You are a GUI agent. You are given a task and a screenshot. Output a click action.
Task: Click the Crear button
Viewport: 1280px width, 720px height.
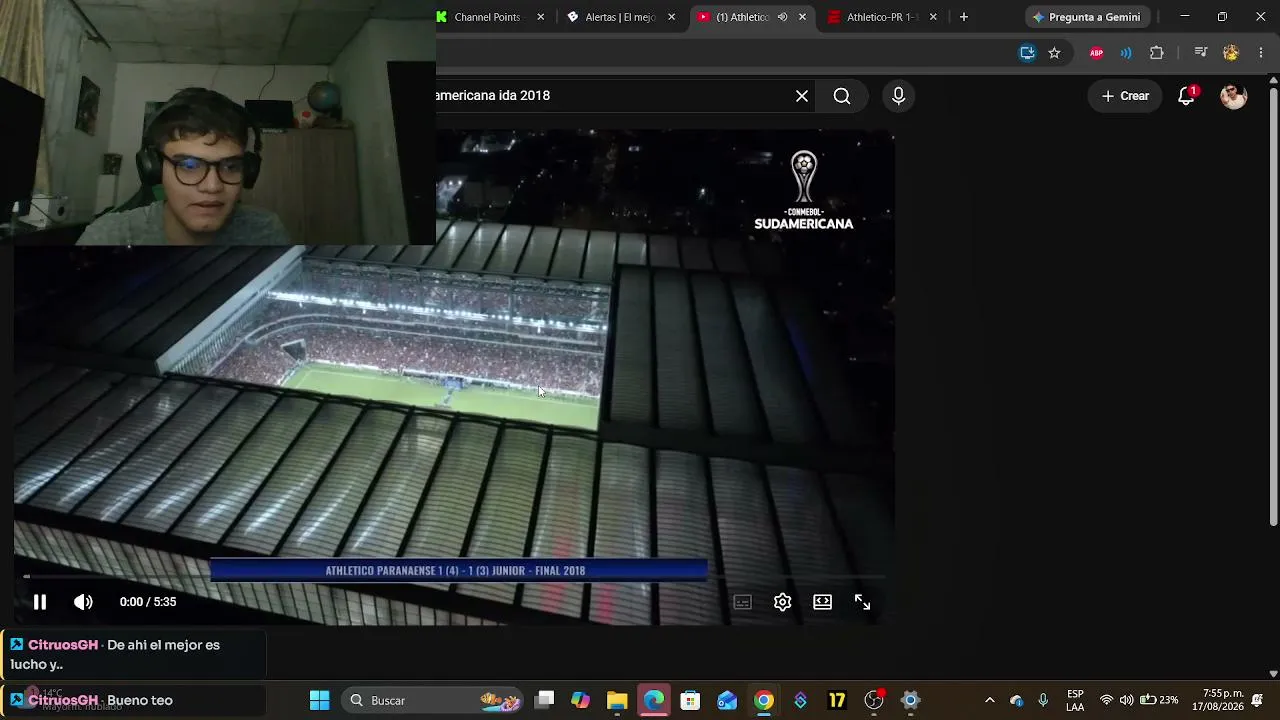click(x=1125, y=96)
